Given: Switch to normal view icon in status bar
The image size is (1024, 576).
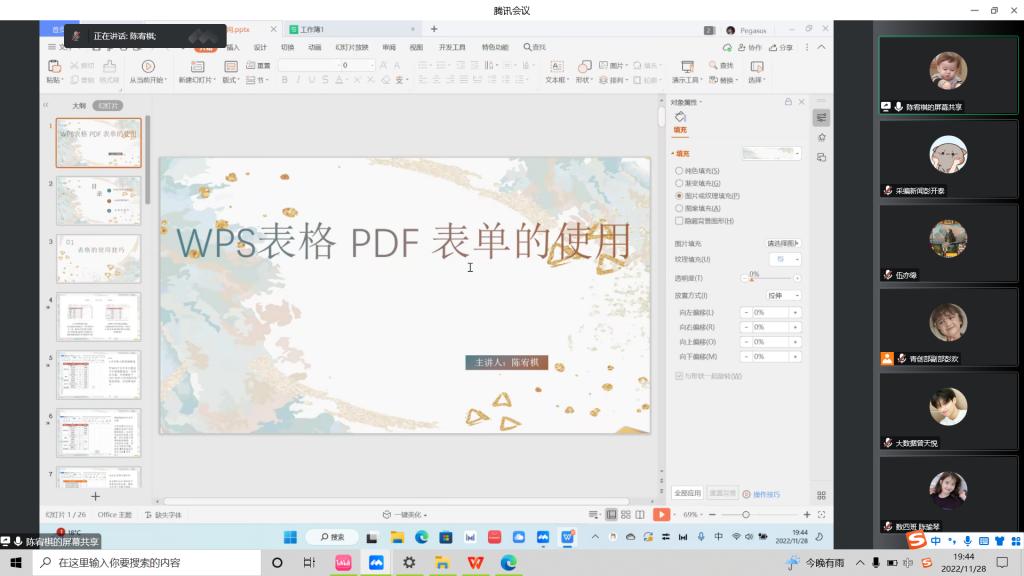Looking at the screenshot, I should point(611,515).
